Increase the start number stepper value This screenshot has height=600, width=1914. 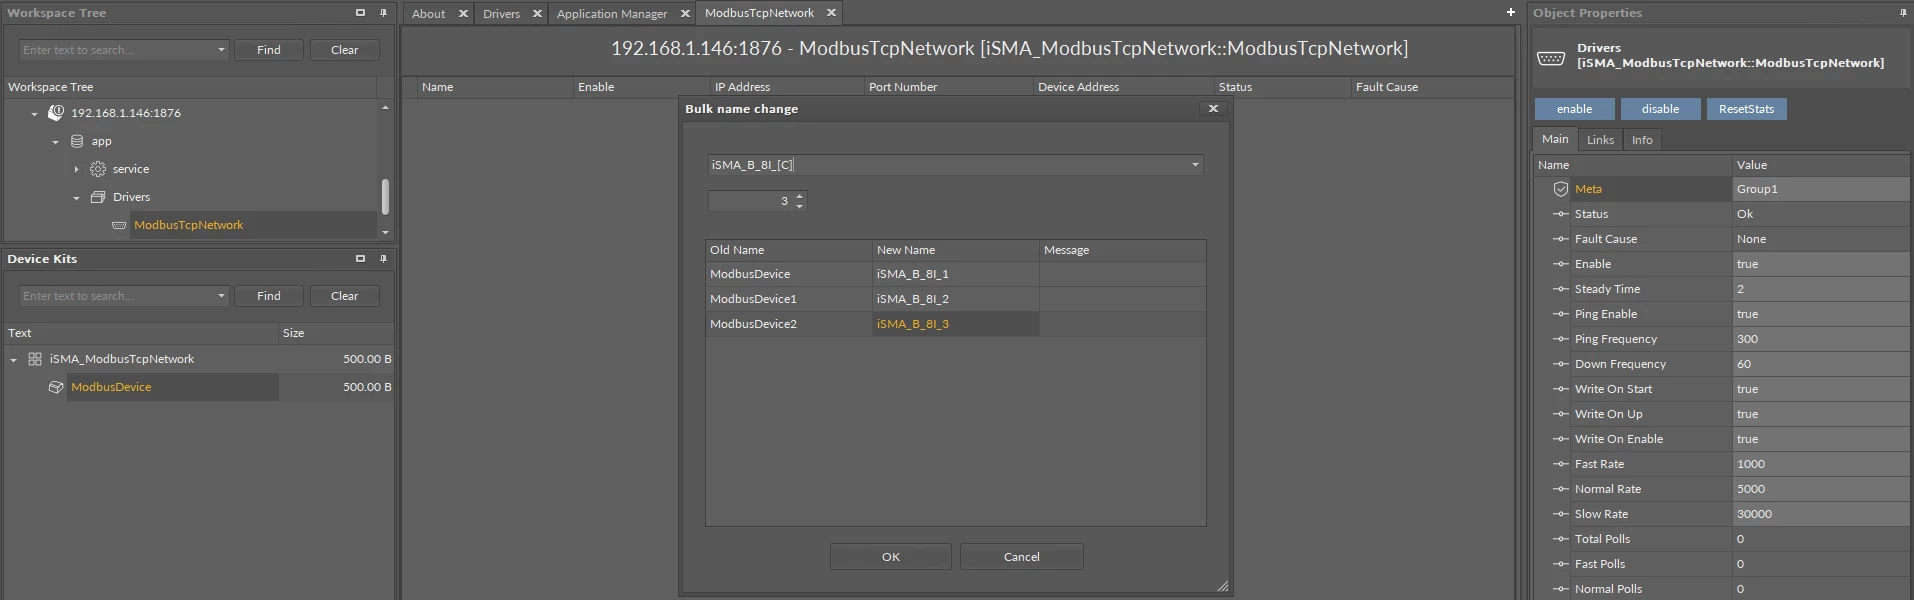[799, 196]
